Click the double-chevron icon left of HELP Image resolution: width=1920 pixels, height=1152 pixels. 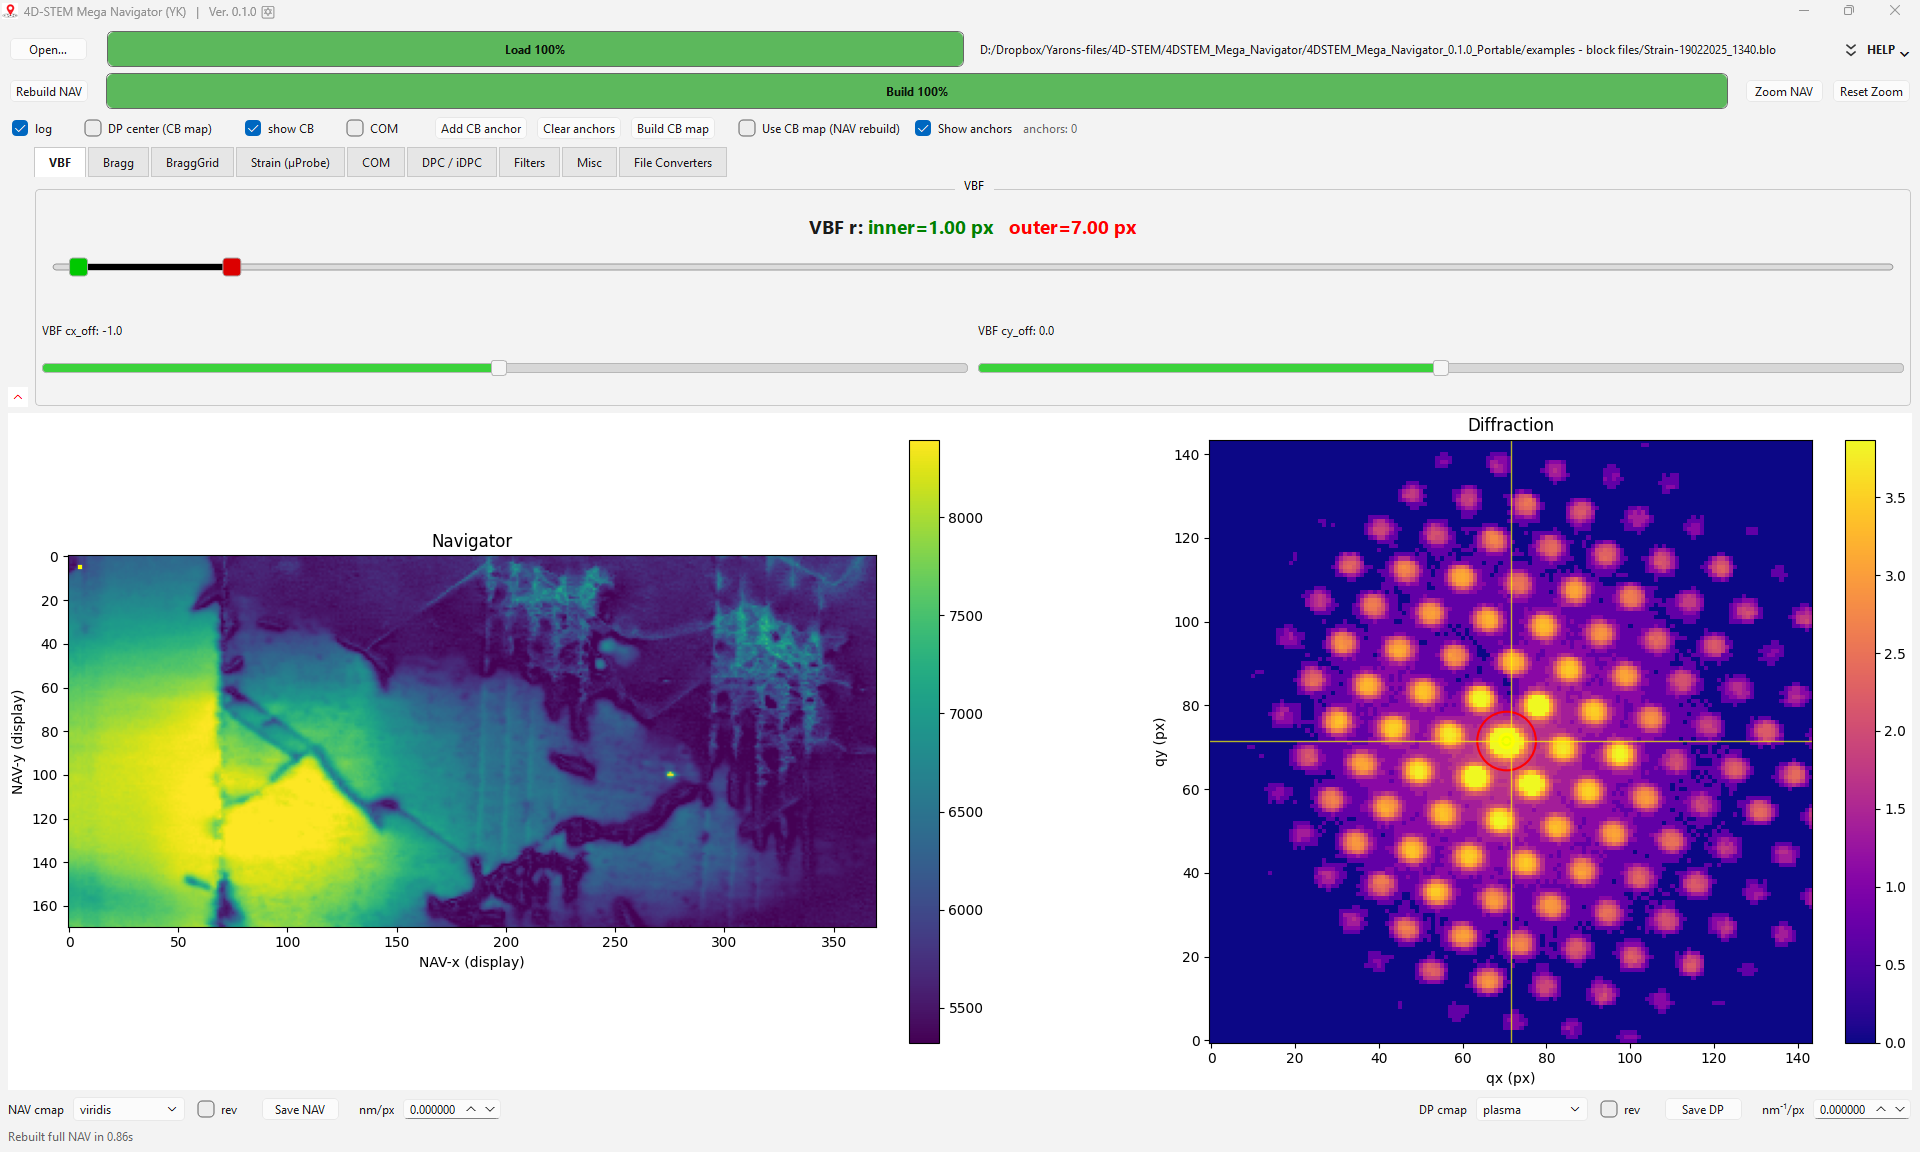point(1851,50)
